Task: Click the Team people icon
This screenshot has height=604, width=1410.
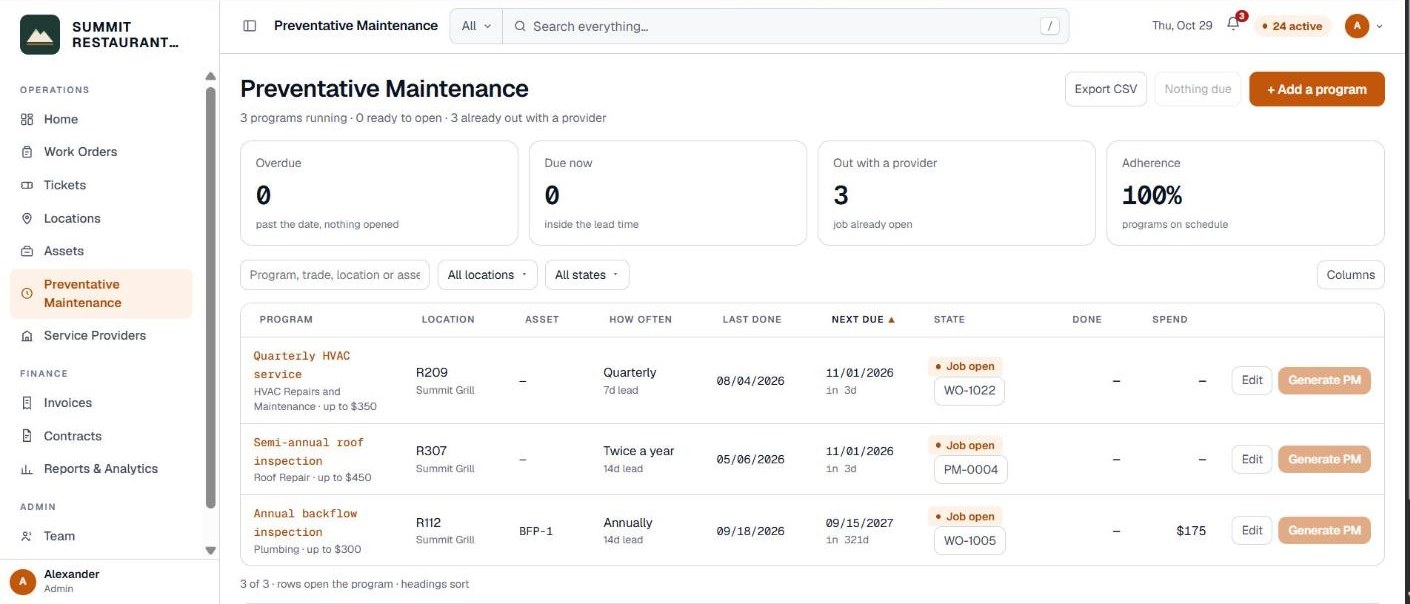Action: click(27, 536)
